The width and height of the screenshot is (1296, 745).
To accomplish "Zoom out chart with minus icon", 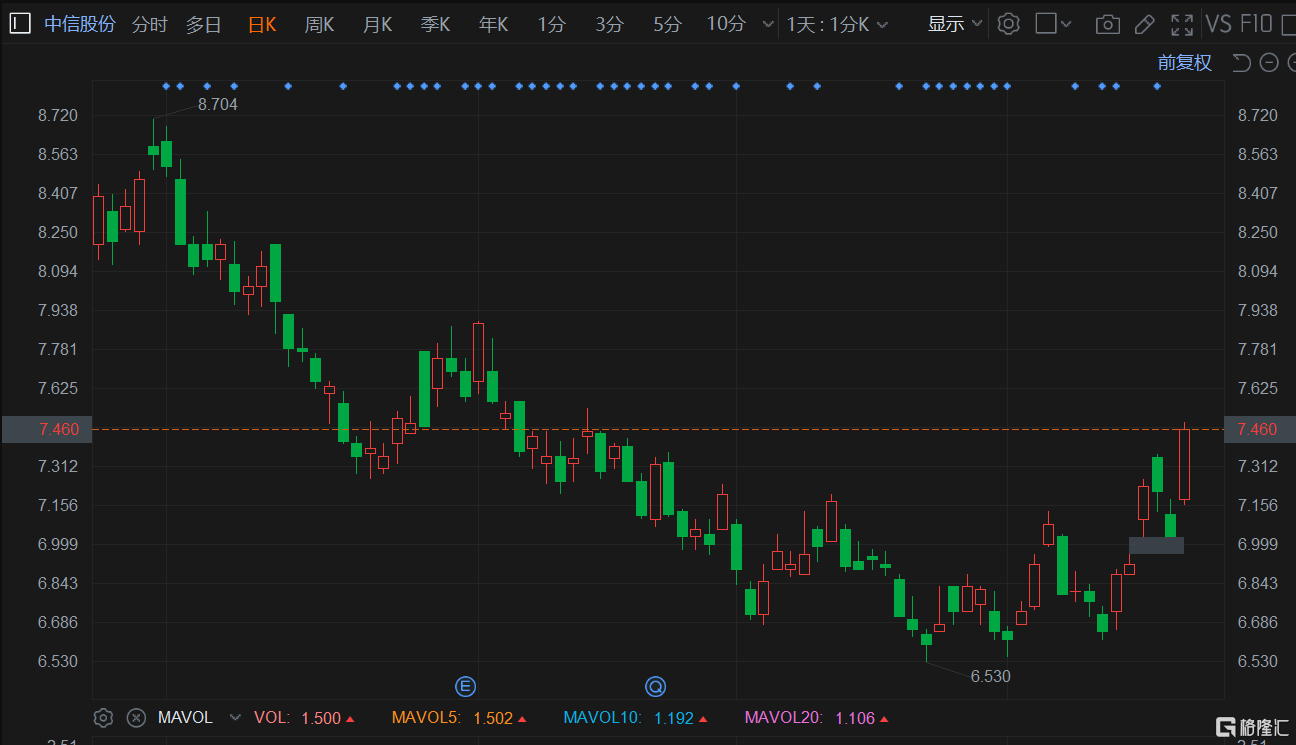I will 1269,63.
